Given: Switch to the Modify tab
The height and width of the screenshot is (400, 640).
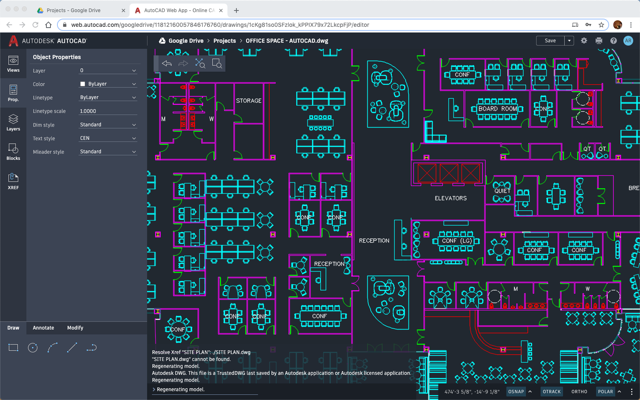Looking at the screenshot, I should click(x=75, y=328).
